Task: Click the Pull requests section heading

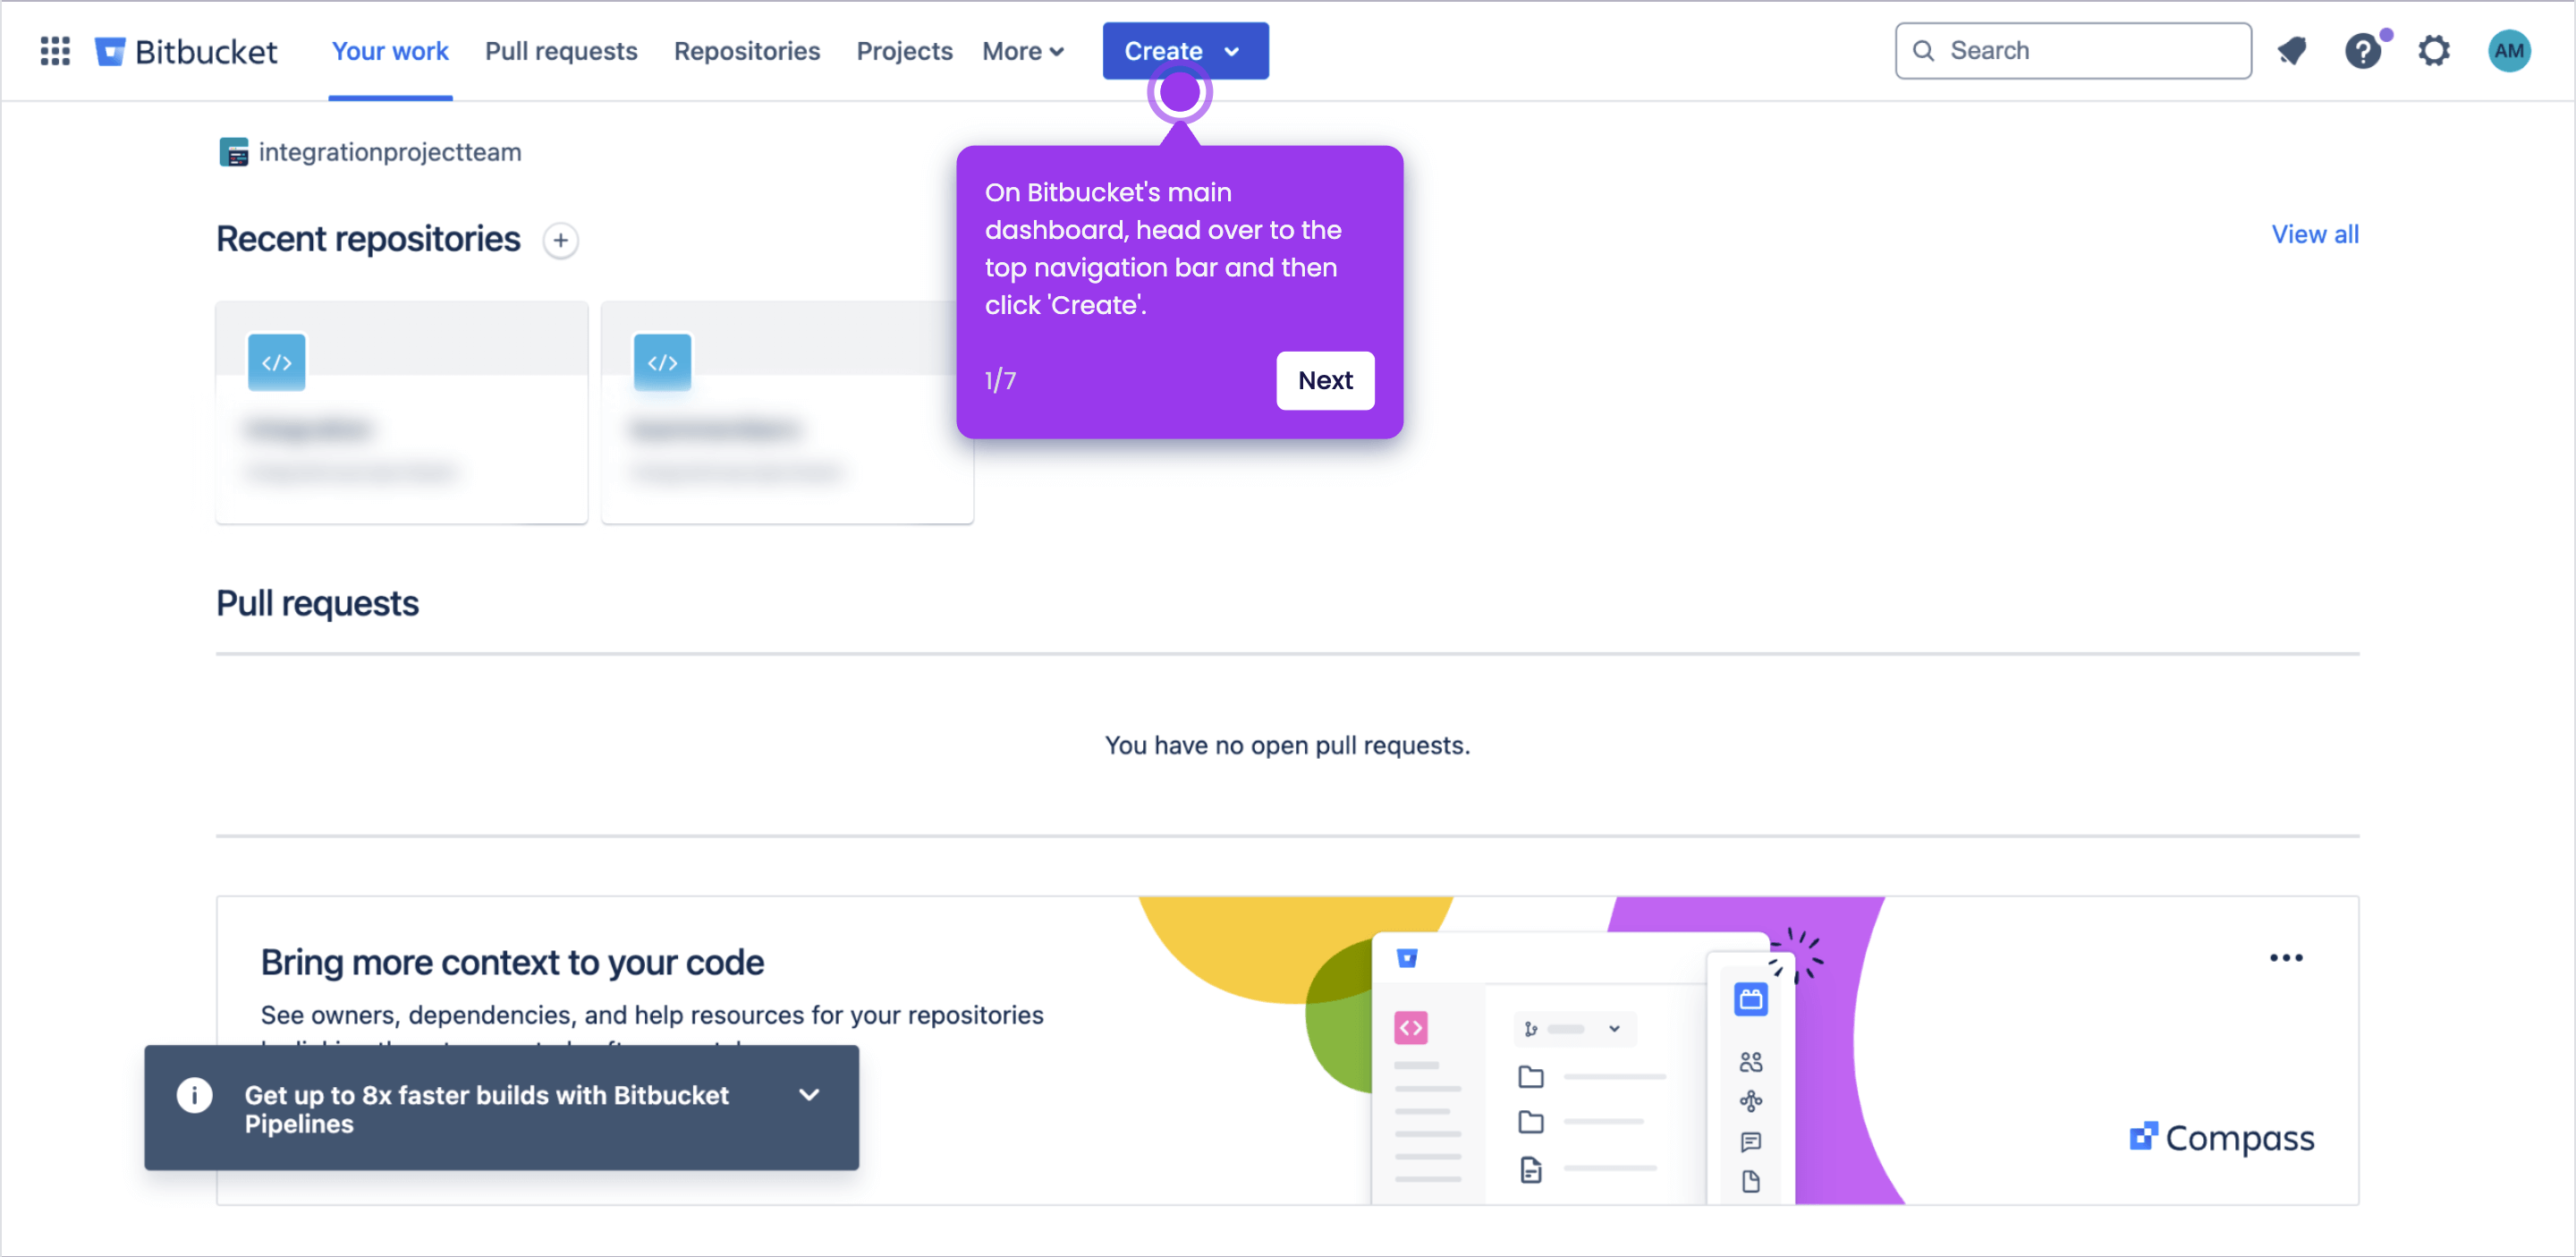Action: 317,603
